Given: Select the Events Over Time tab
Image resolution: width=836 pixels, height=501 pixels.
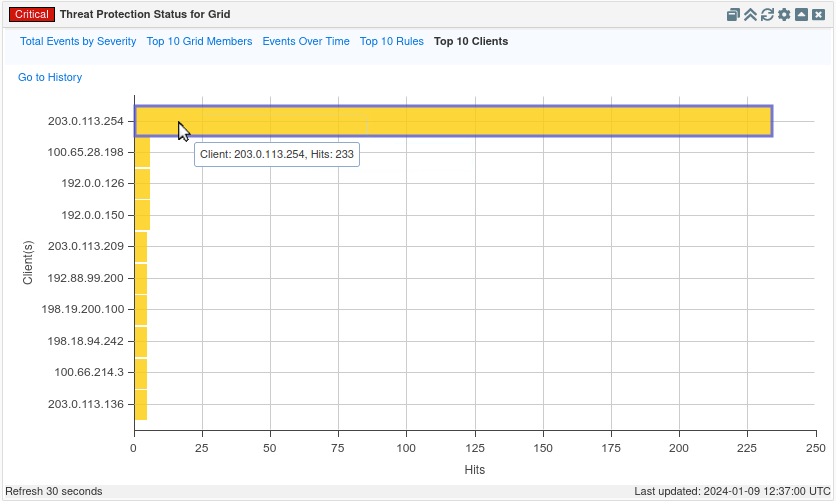Looking at the screenshot, I should (306, 42).
